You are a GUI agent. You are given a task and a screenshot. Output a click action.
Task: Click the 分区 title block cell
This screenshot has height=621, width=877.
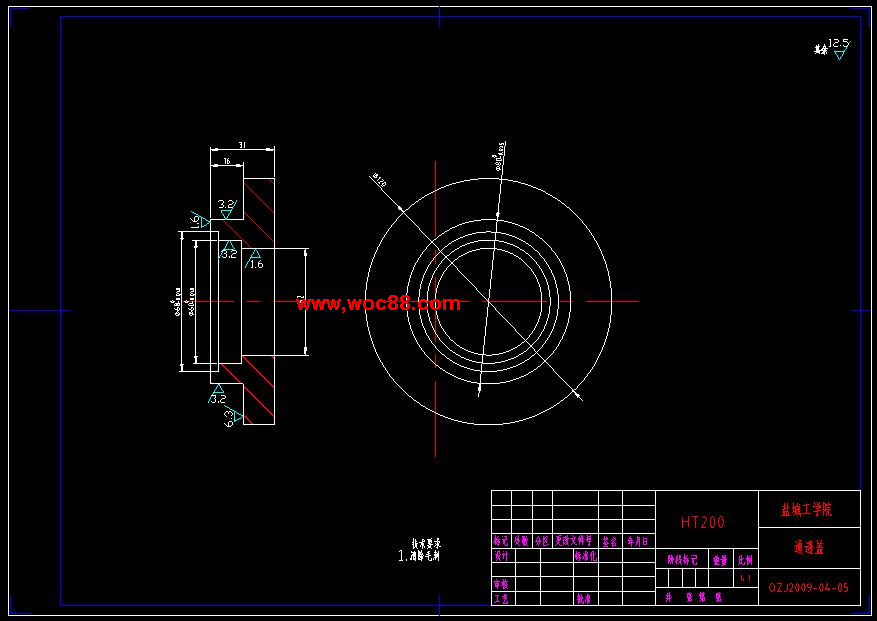tap(542, 541)
